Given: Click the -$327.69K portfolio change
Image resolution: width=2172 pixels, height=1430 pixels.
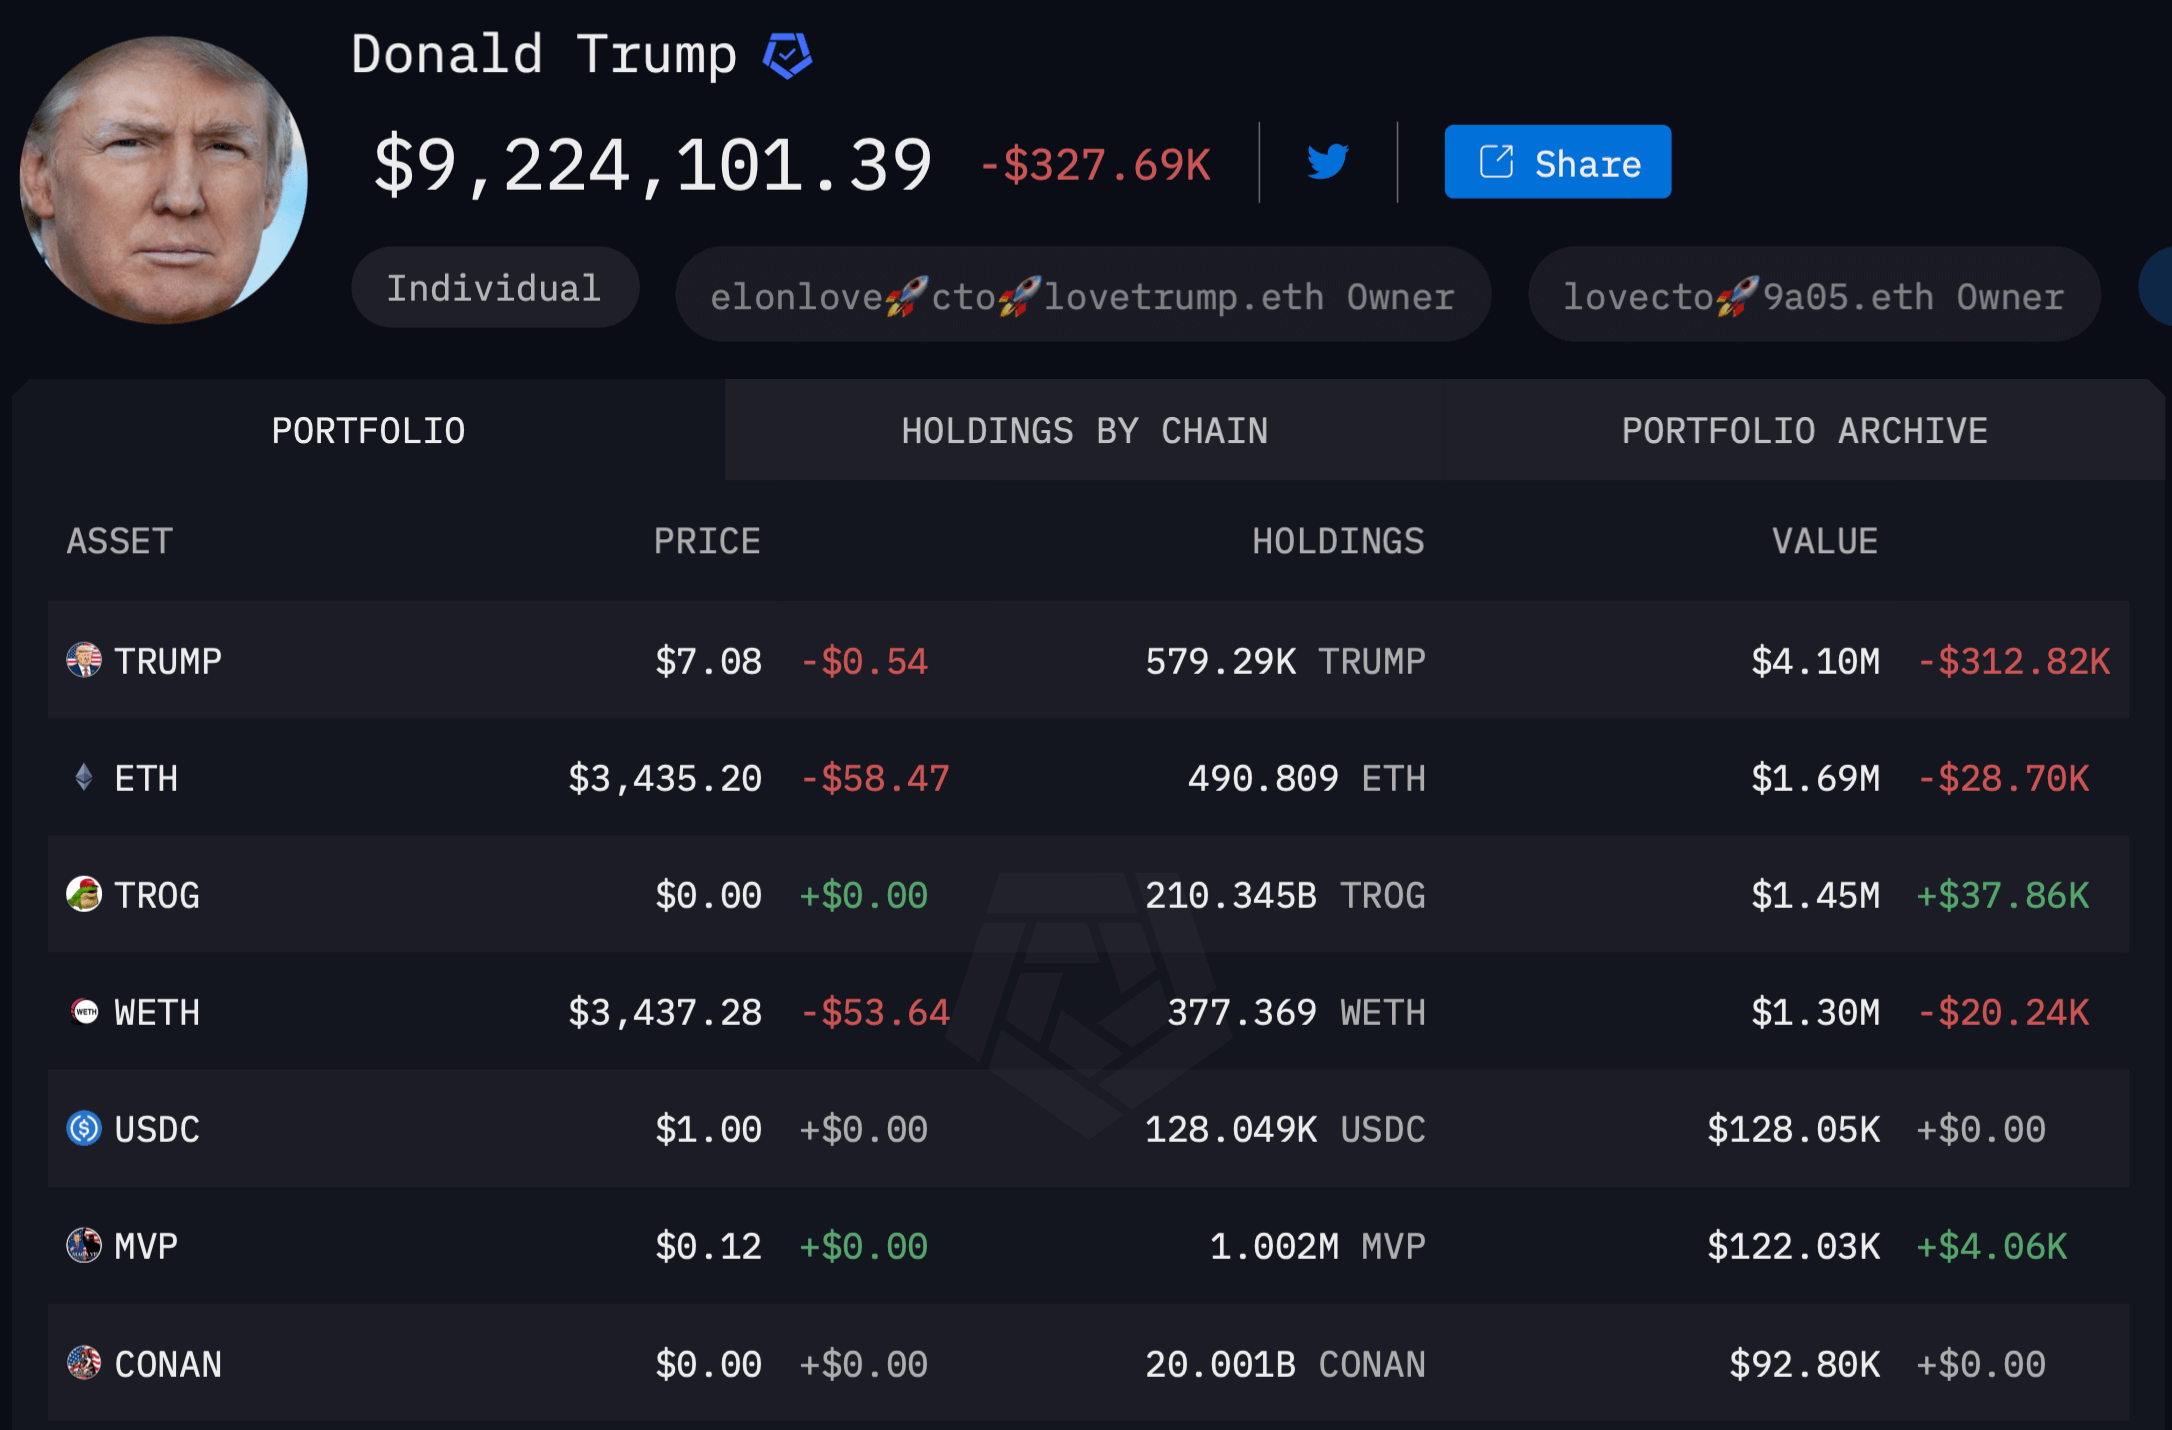Looking at the screenshot, I should pyautogui.click(x=1095, y=165).
